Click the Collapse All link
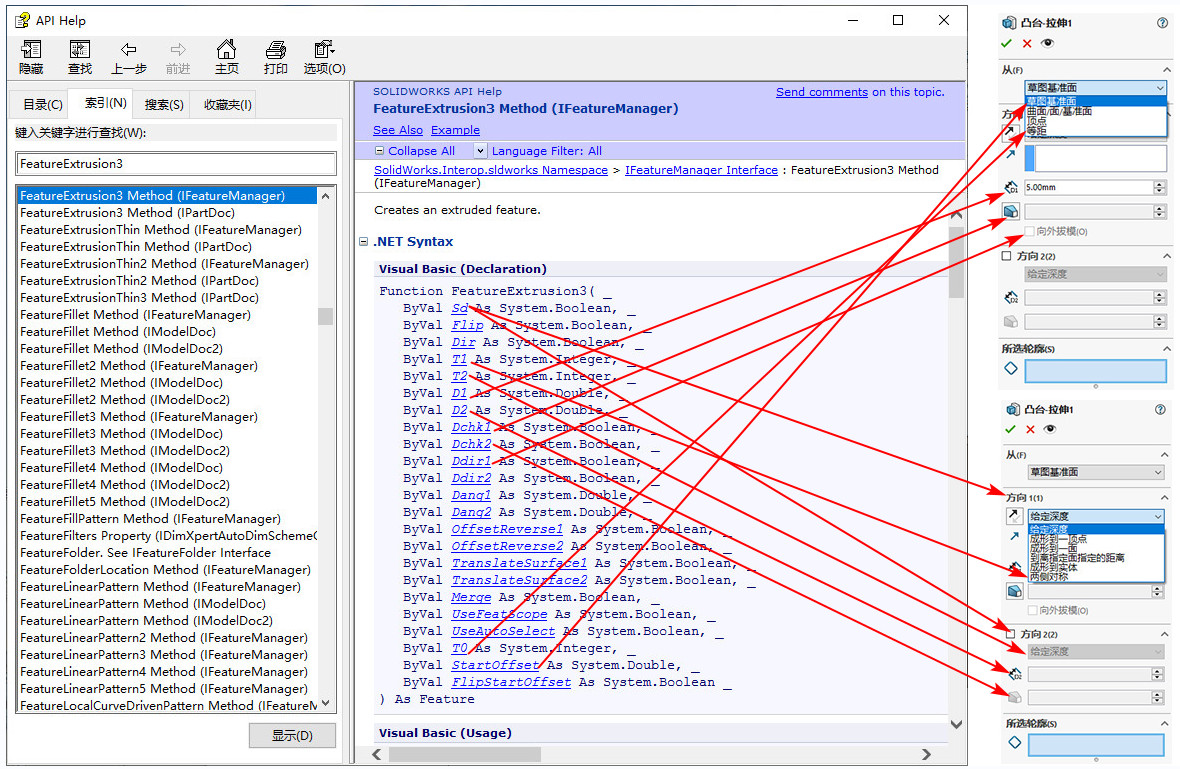Screen dimensions: 1180x769 point(421,150)
